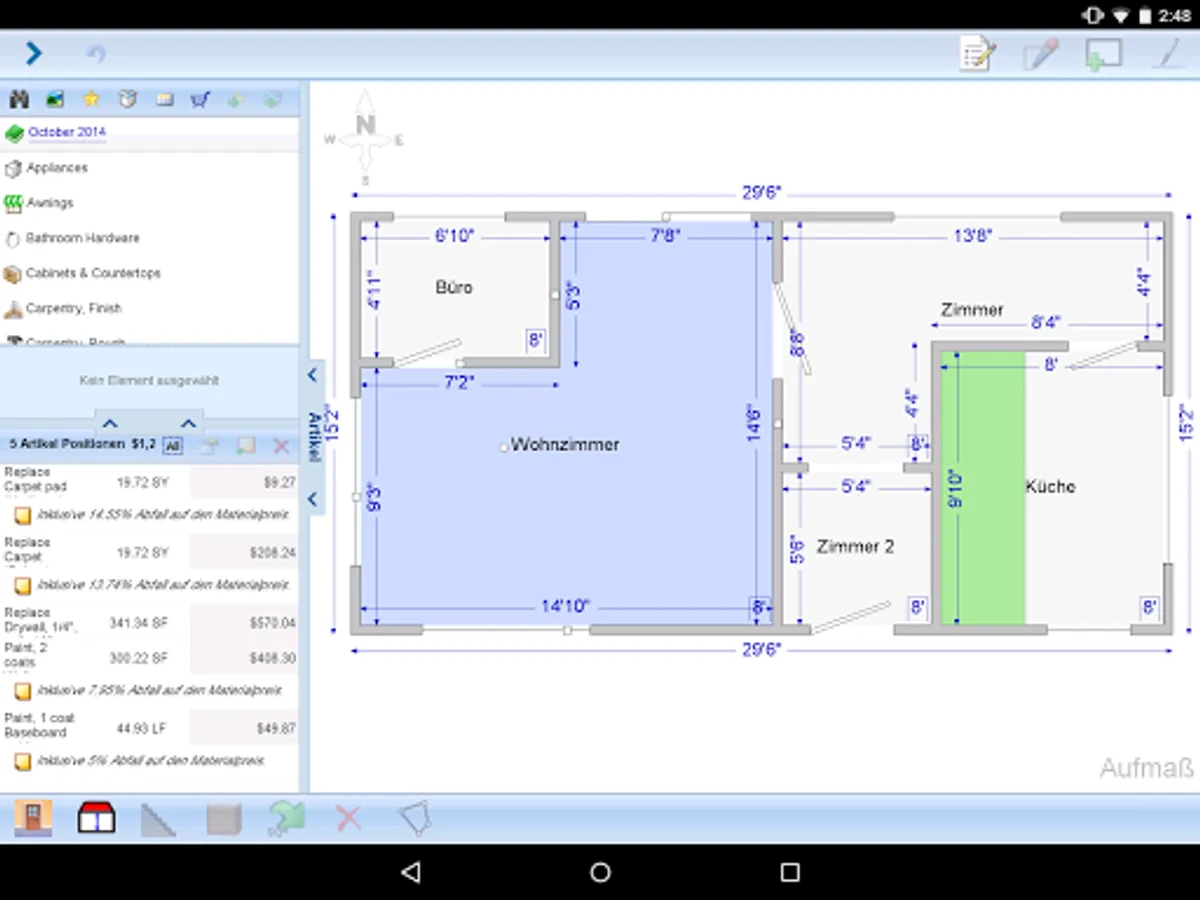Open the favorites star icon

tap(91, 99)
